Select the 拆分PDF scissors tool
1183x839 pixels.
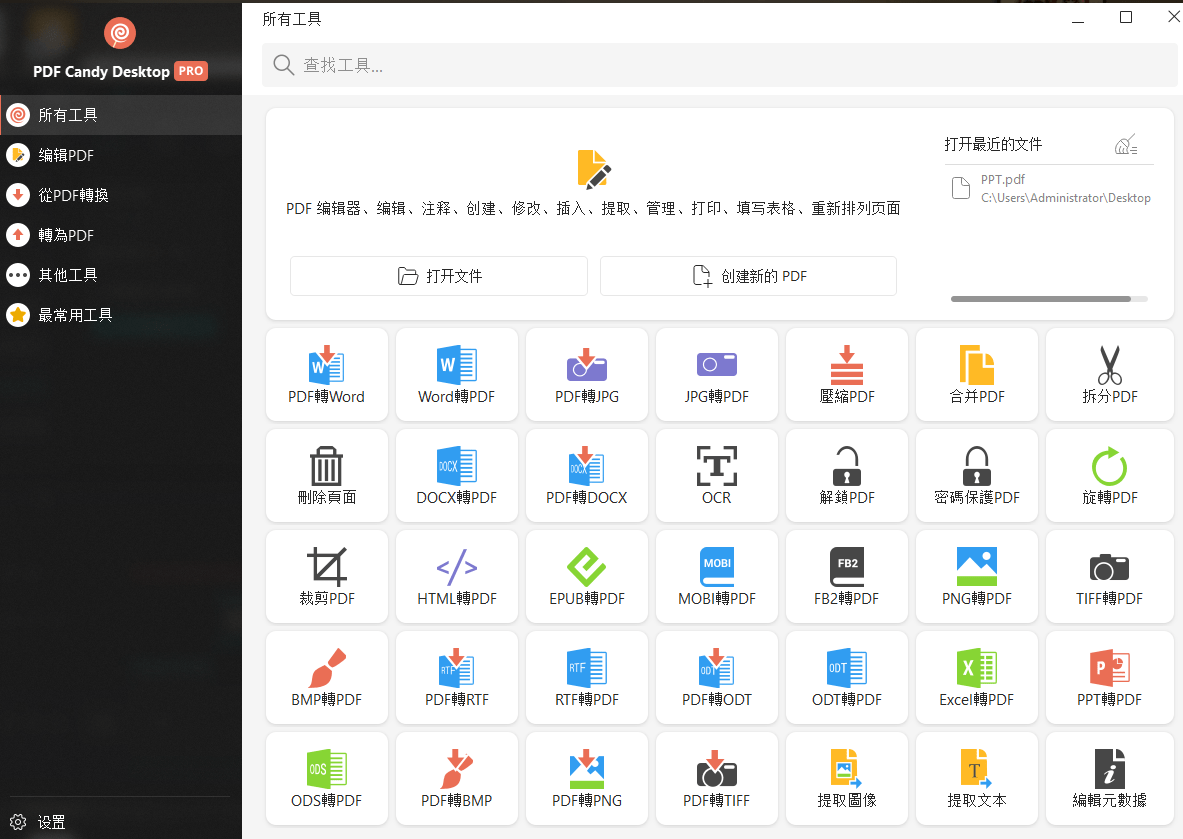tap(1109, 375)
